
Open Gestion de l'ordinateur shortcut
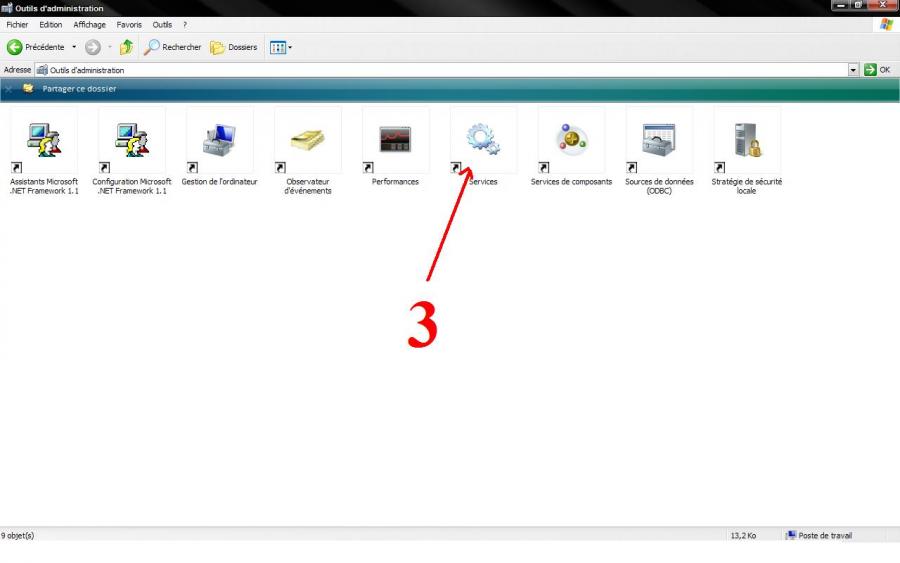[x=219, y=141]
